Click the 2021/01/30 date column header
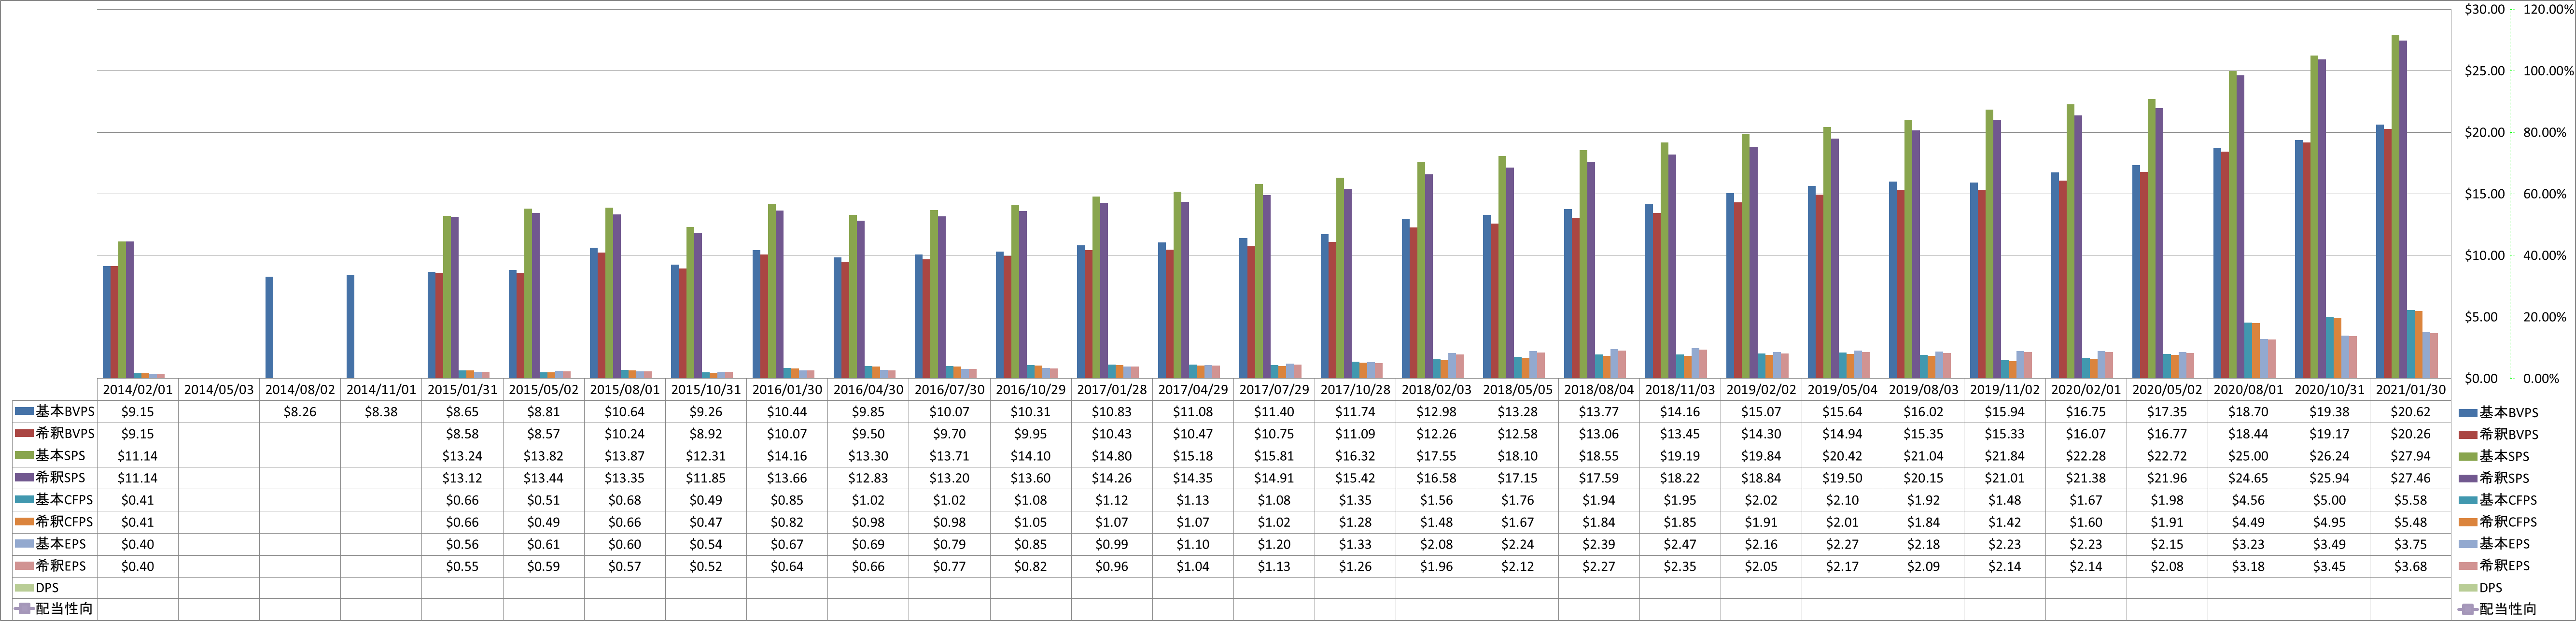Image resolution: width=2576 pixels, height=621 pixels. pos(2410,390)
